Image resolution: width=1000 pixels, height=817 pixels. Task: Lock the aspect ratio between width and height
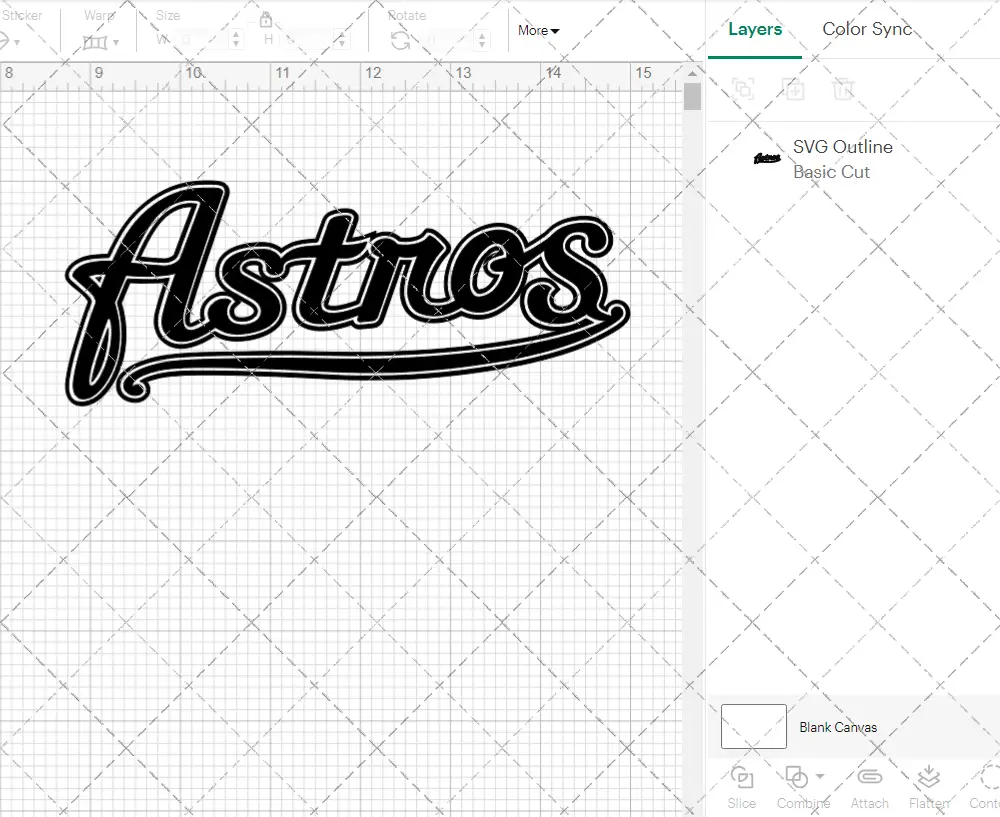click(265, 19)
